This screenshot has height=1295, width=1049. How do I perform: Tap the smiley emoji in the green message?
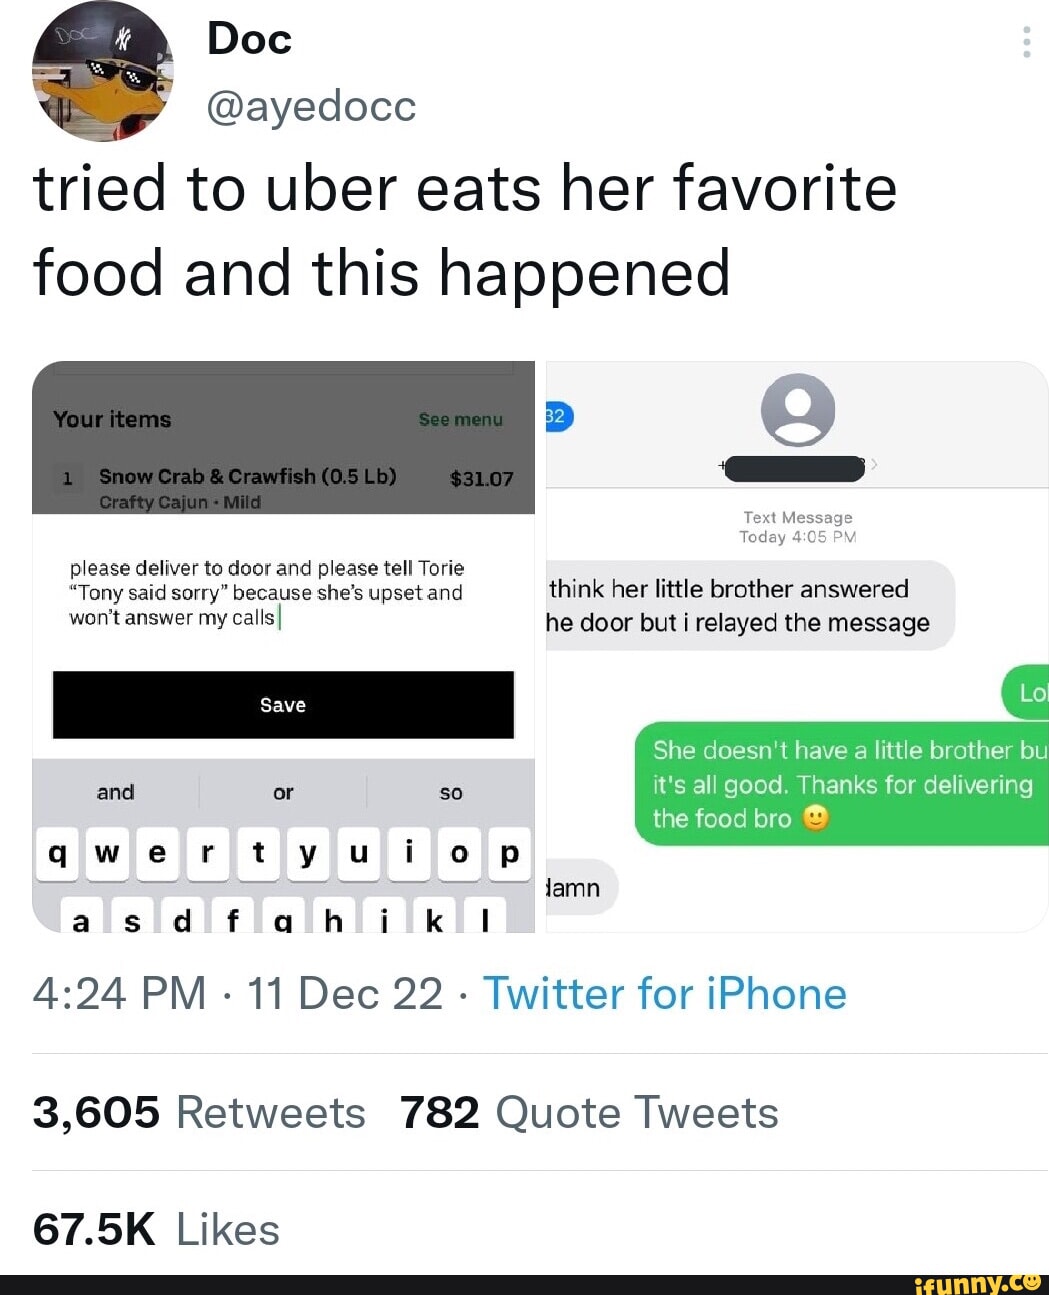click(816, 819)
